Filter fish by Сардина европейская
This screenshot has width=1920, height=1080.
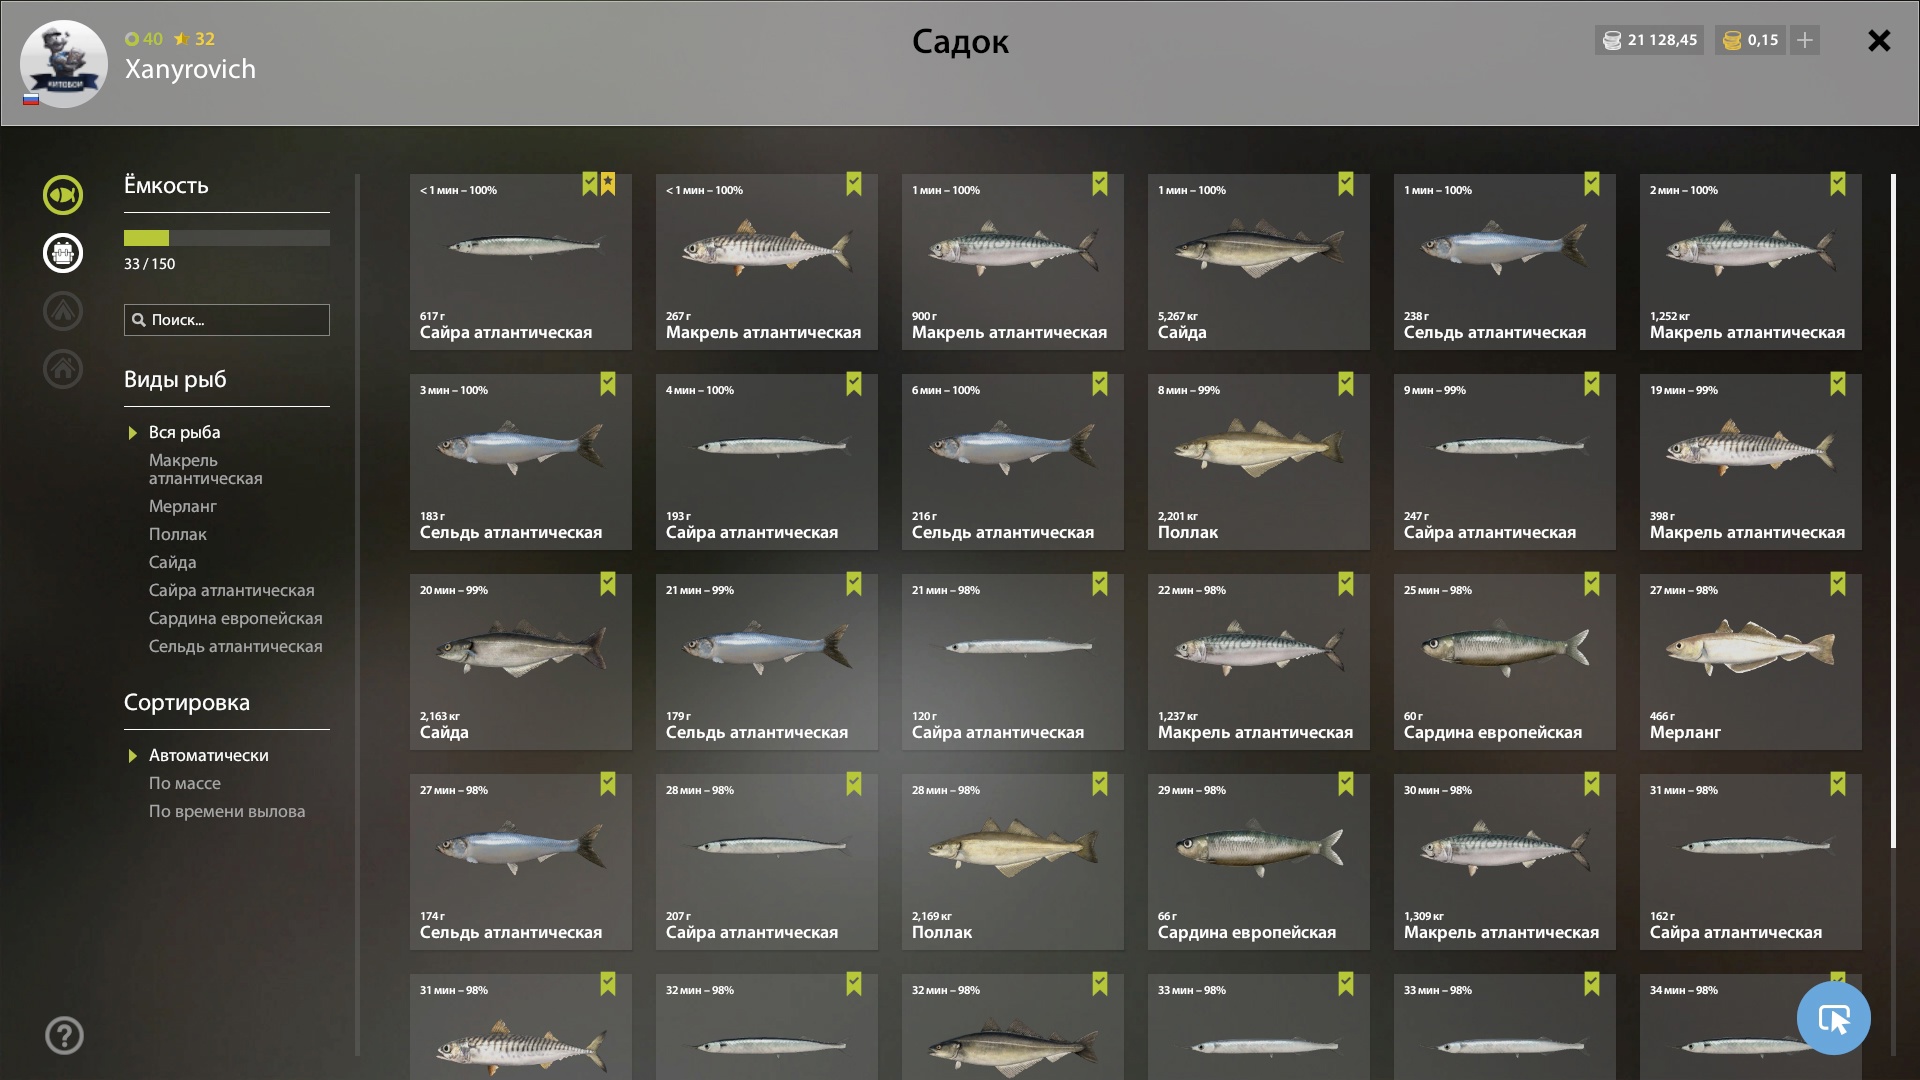point(235,618)
